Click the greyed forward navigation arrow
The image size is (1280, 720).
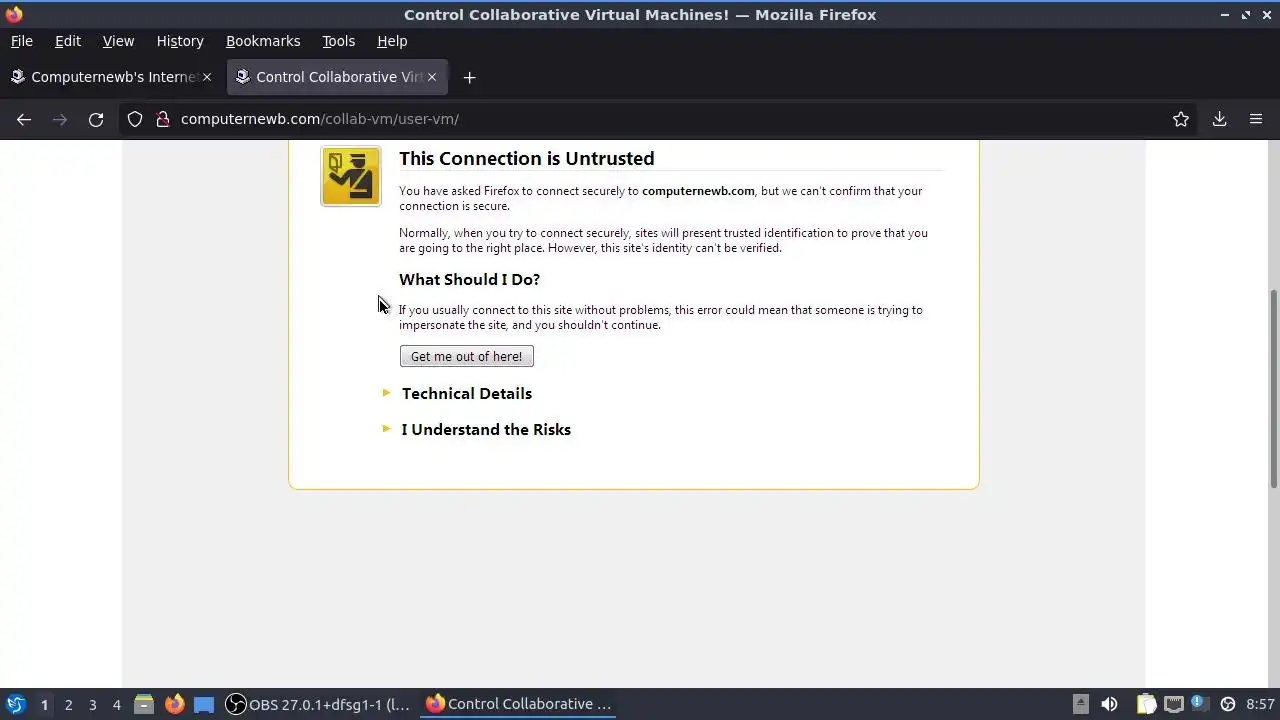click(x=60, y=119)
